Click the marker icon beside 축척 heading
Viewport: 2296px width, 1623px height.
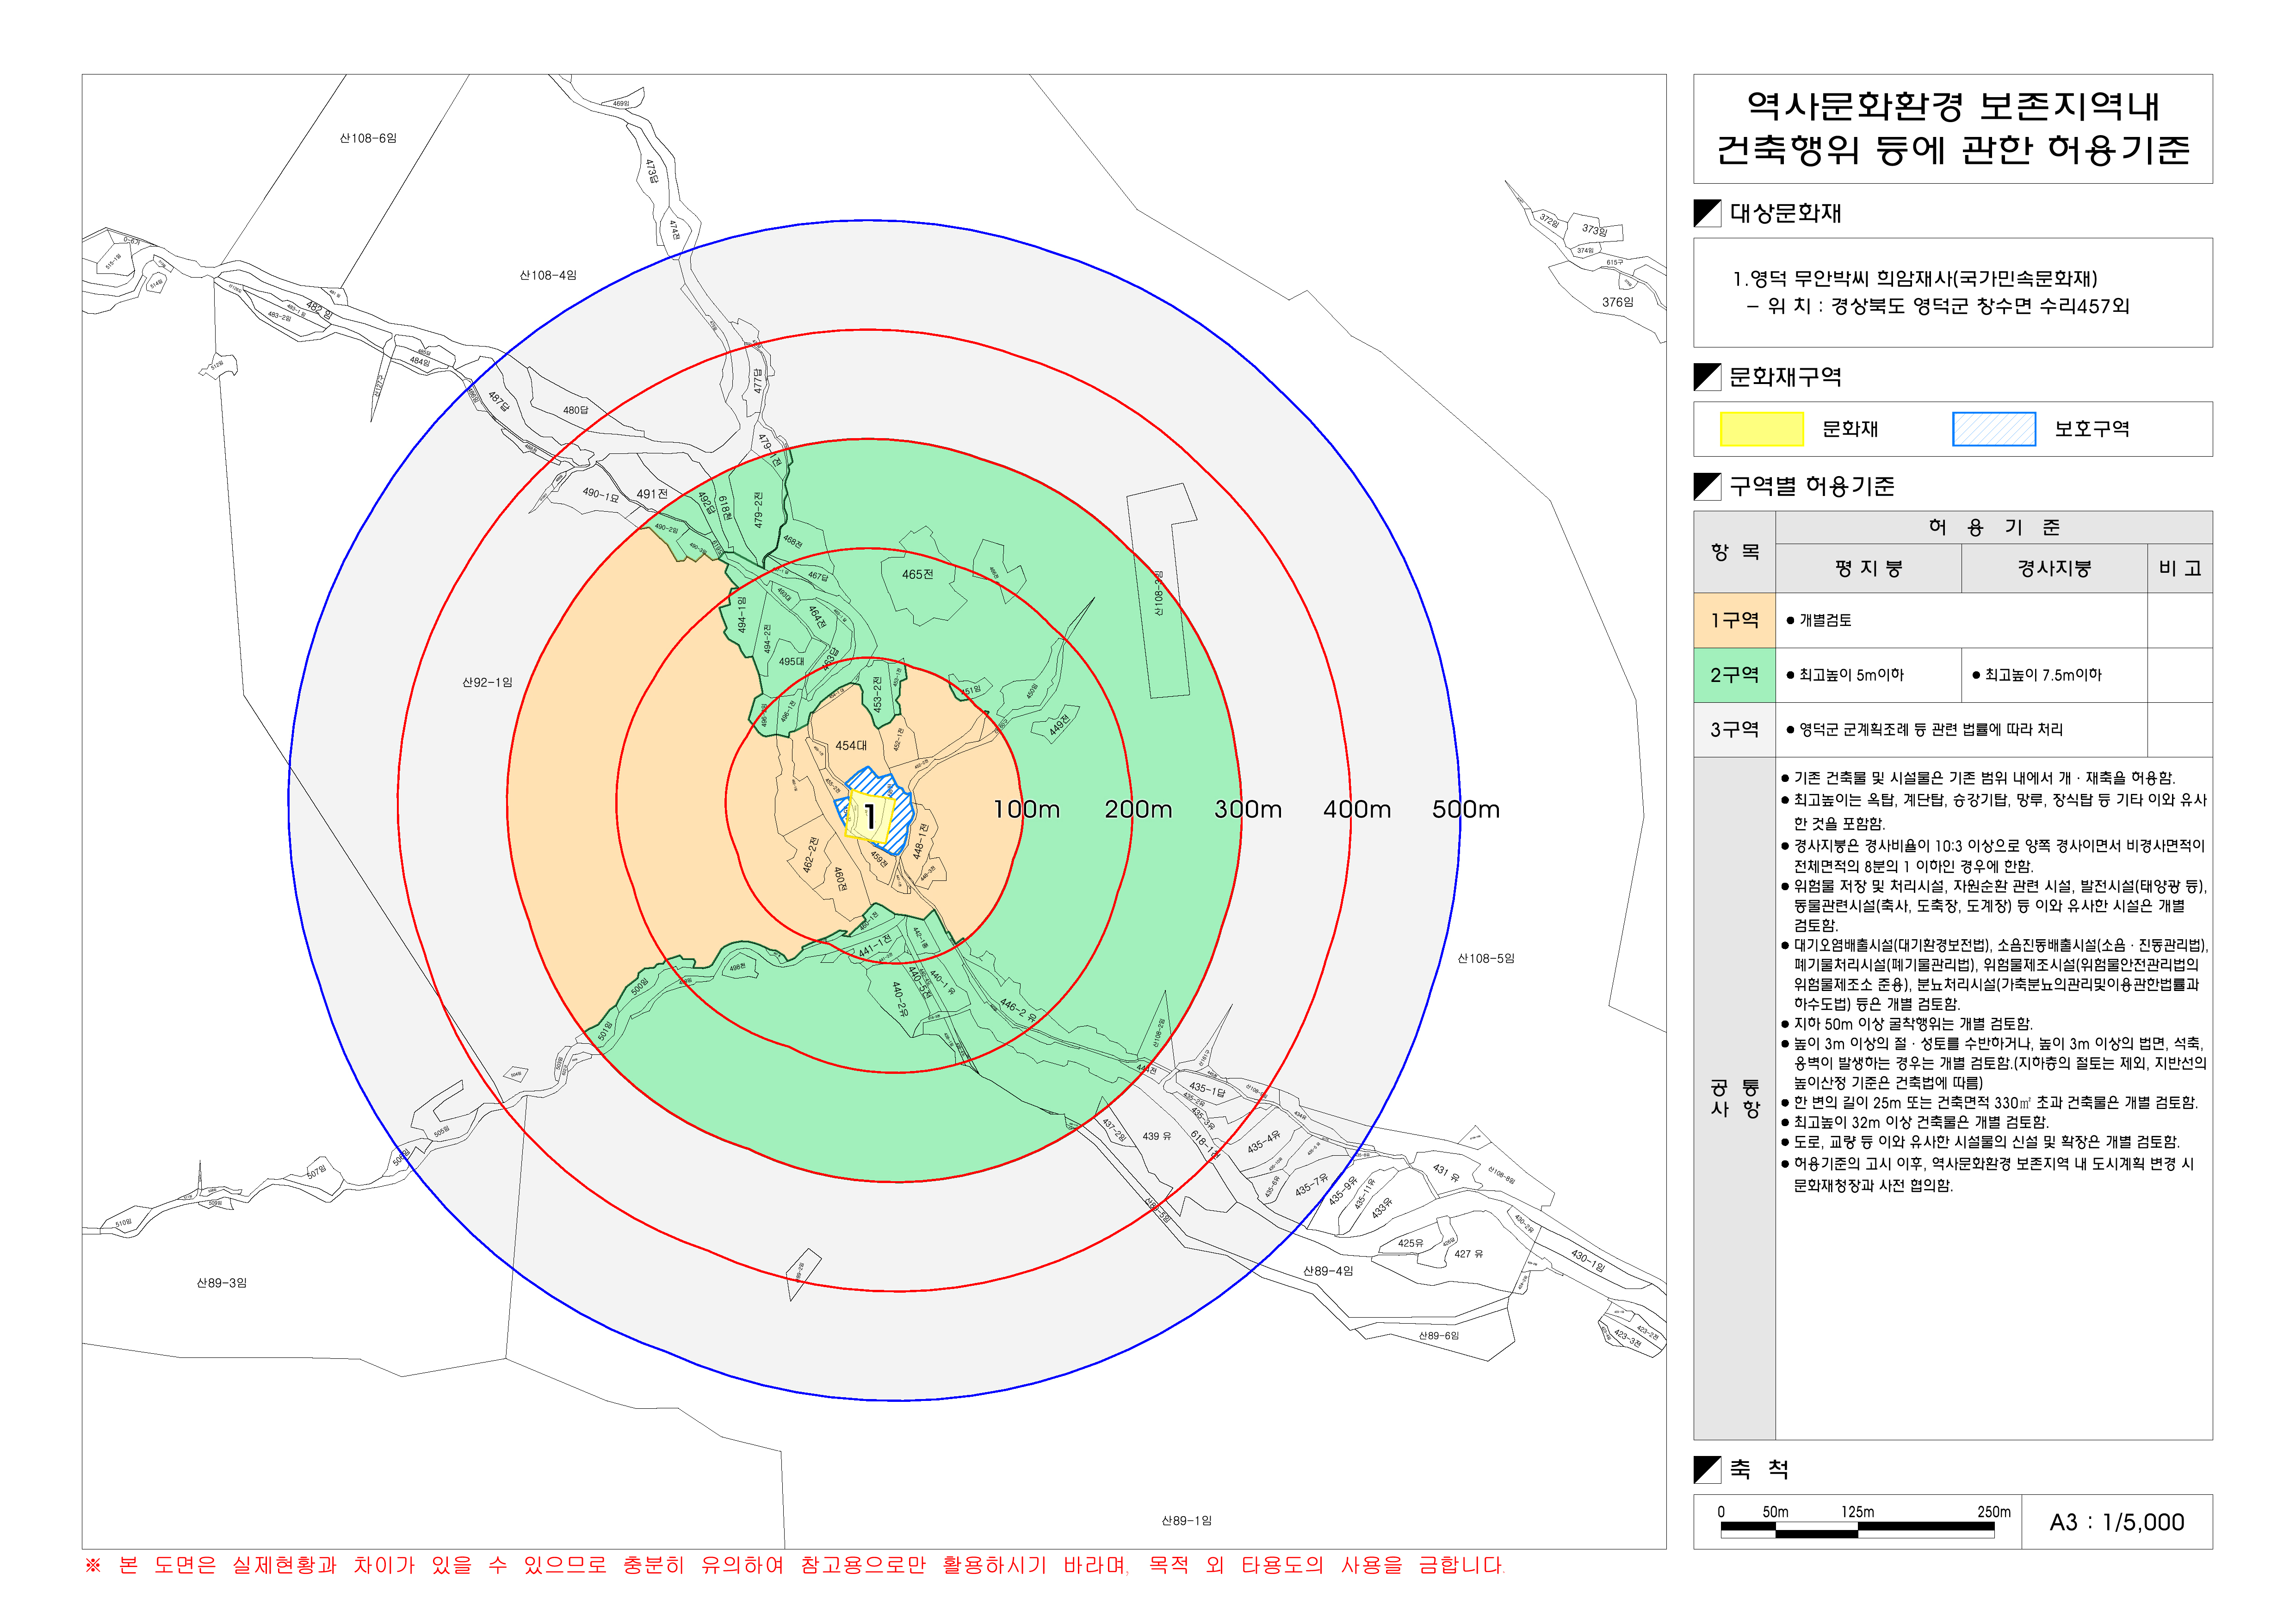point(1706,1469)
